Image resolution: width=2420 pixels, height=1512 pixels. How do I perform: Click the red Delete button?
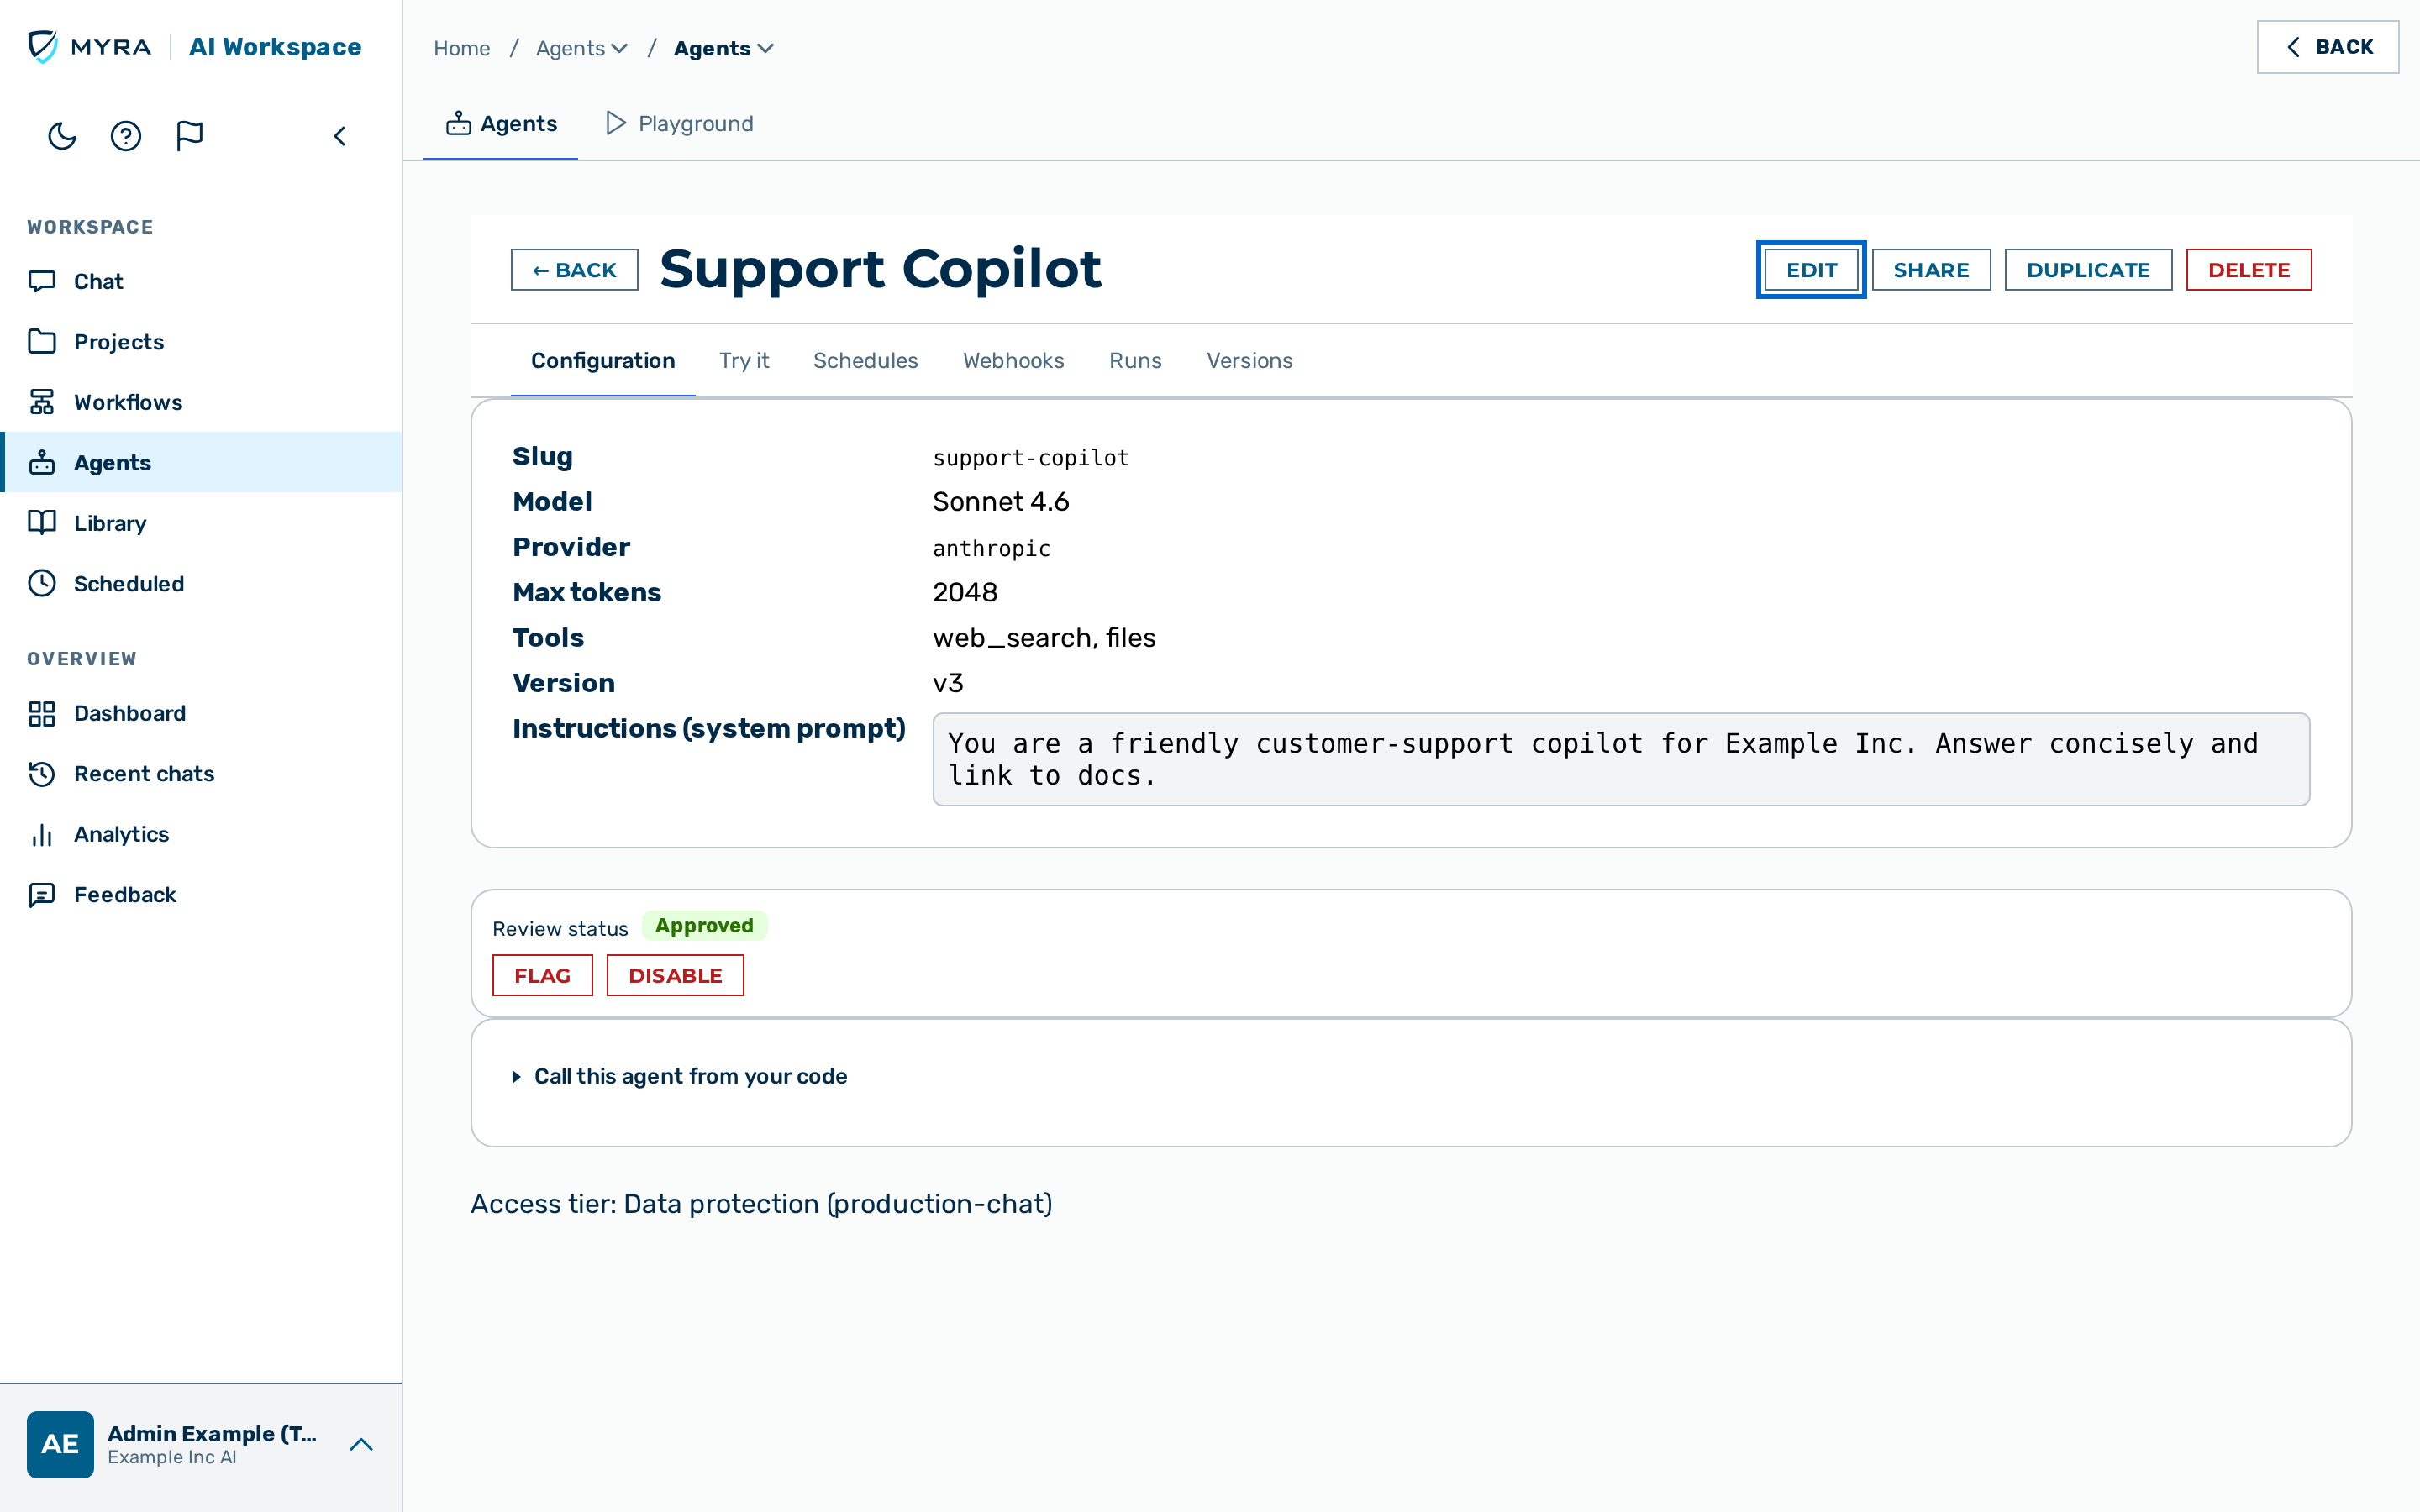[x=2248, y=270]
